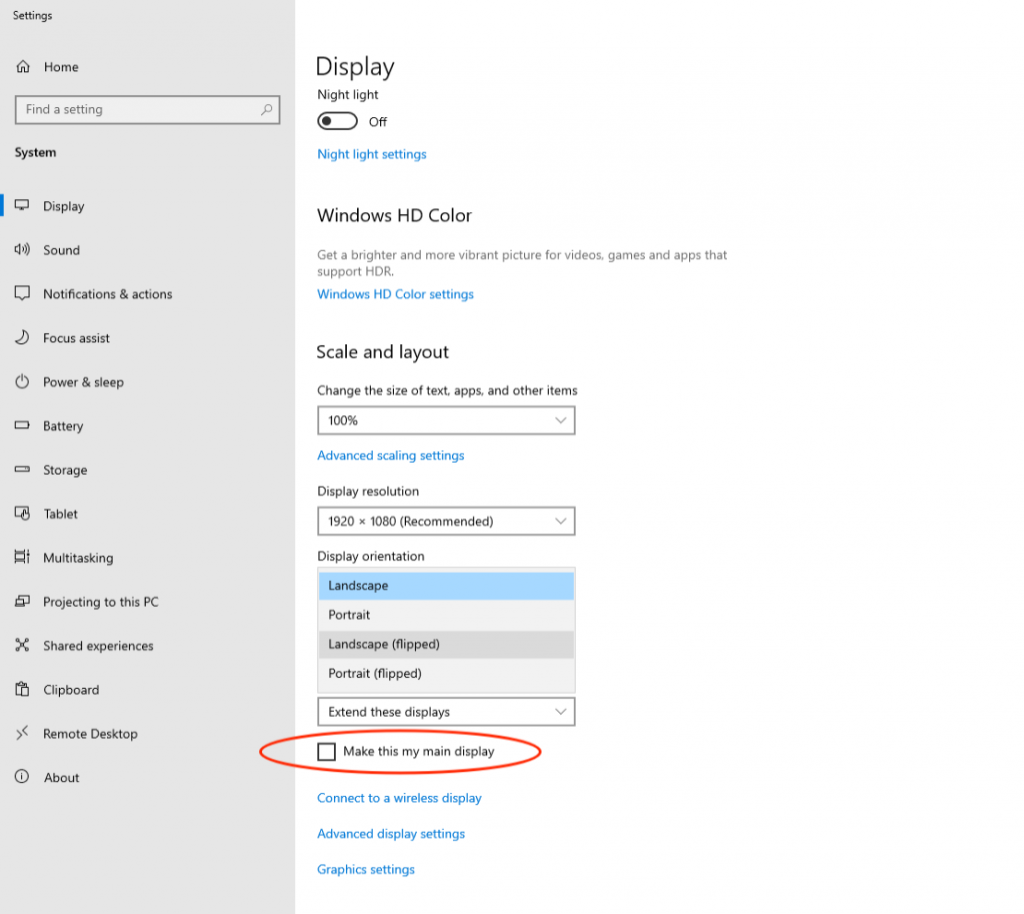
Task: Click the Projecting to this PC icon
Action: [24, 602]
